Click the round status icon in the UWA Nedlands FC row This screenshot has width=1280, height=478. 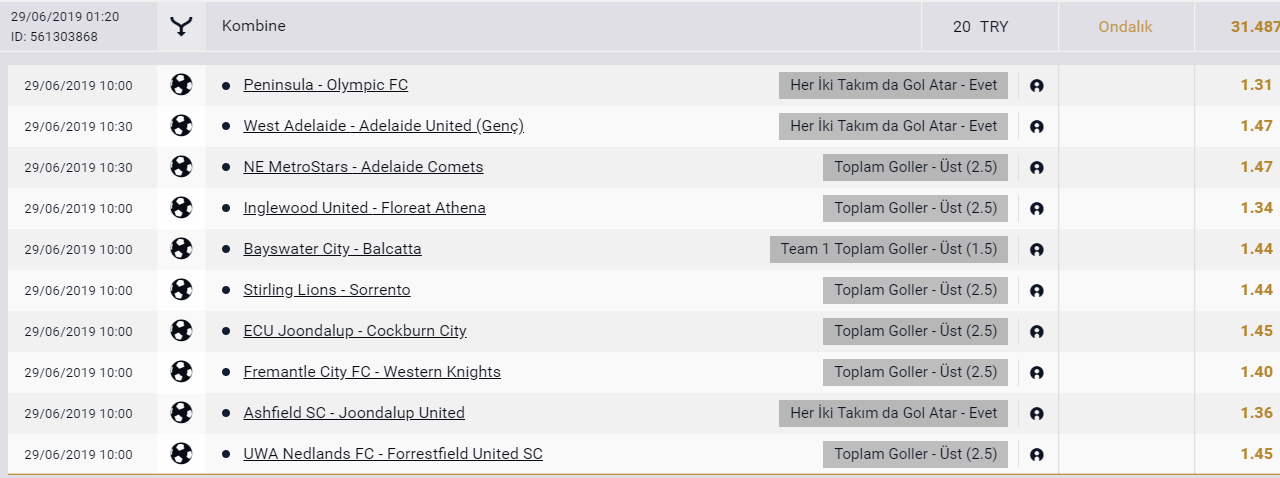coord(1037,455)
